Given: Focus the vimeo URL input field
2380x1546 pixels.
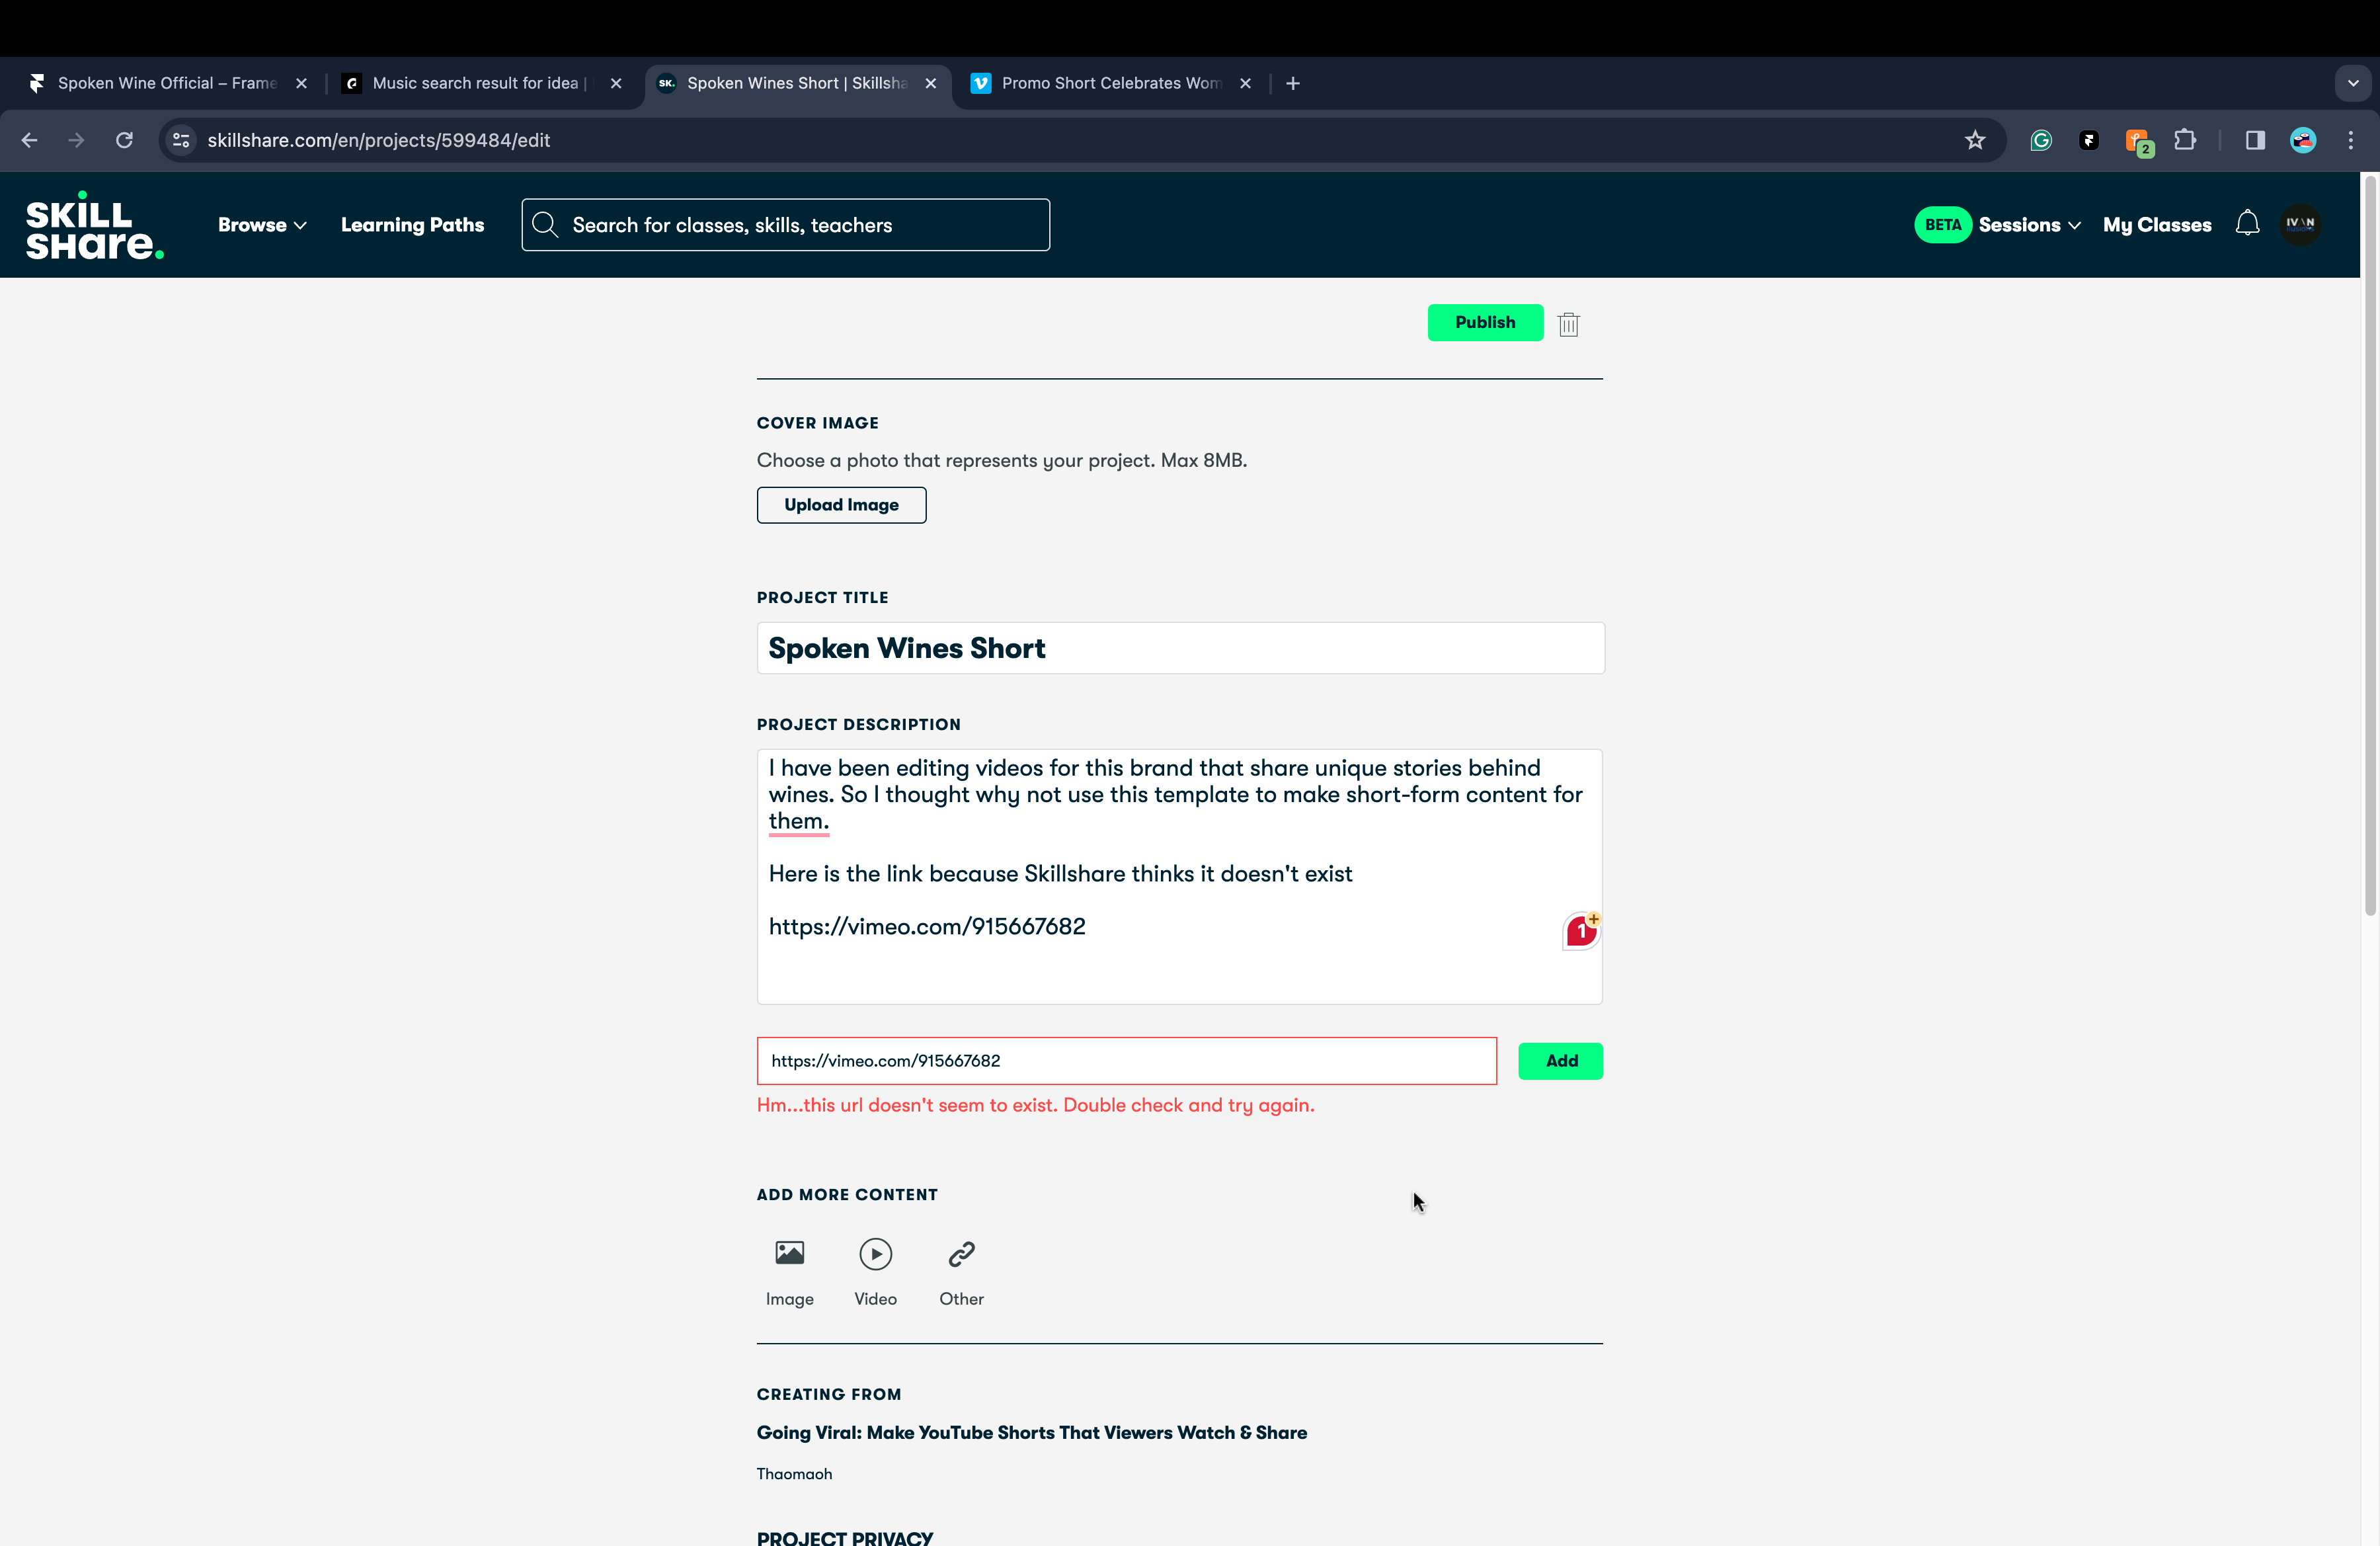Looking at the screenshot, I should tap(1127, 1061).
